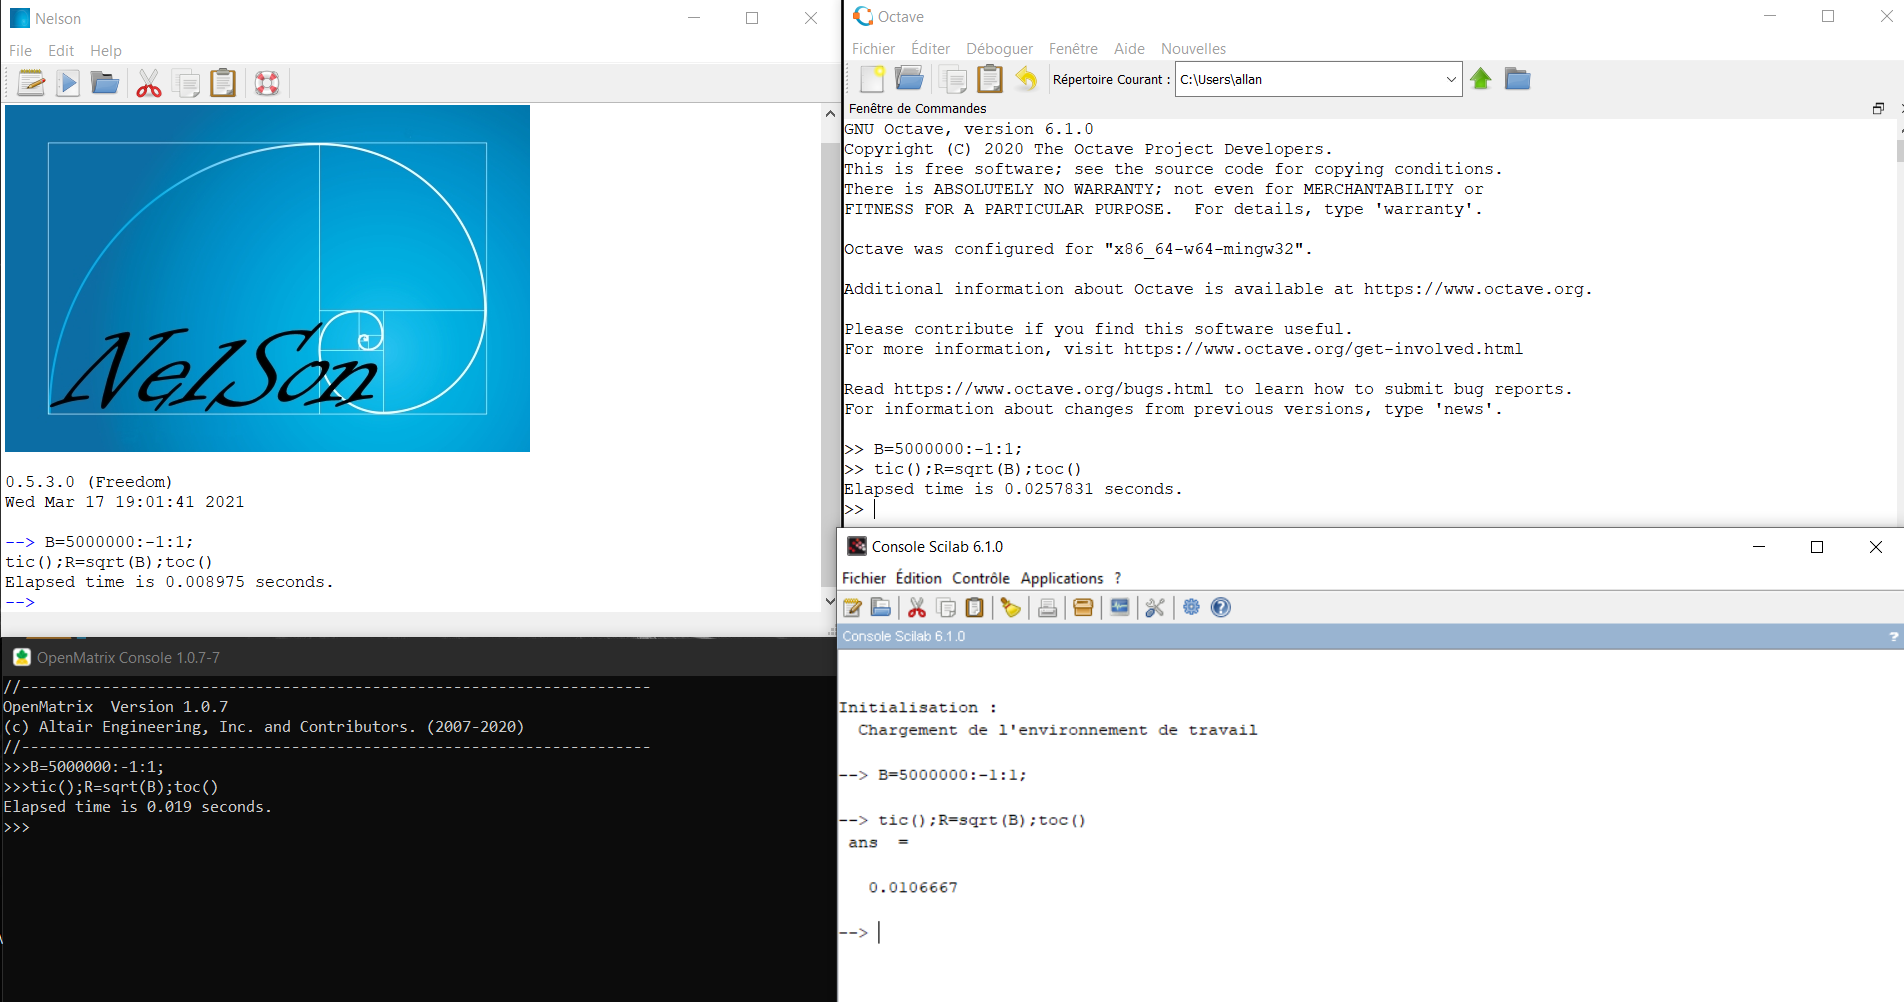
Task: Click the lifebuoy help icon in Nelson toolbar
Action: coord(267,83)
